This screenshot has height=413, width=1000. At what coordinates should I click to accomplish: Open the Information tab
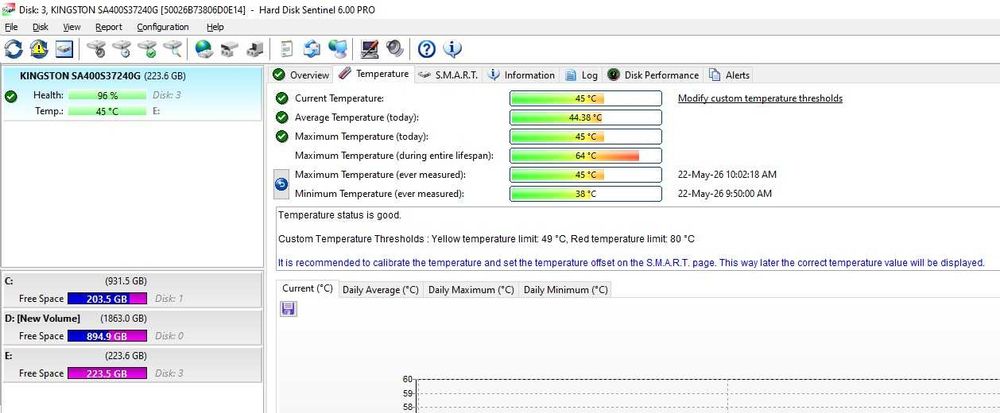(x=521, y=75)
